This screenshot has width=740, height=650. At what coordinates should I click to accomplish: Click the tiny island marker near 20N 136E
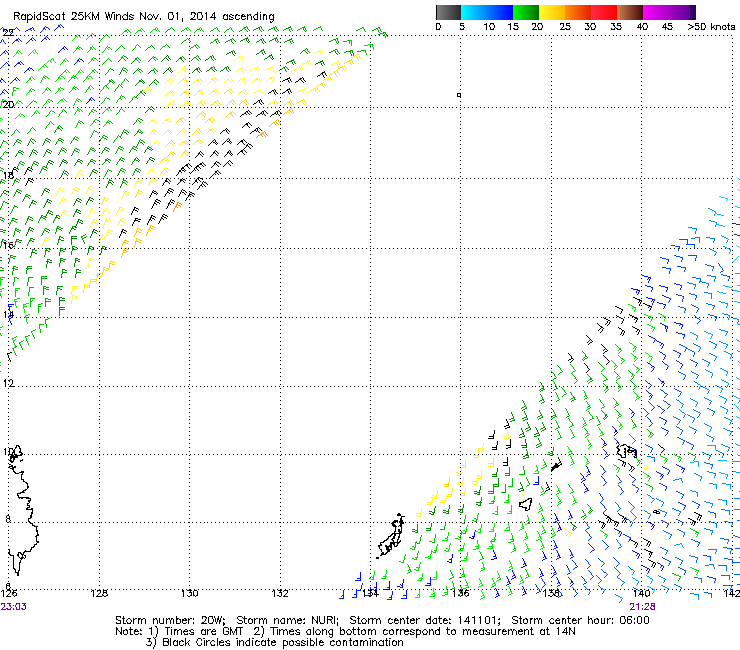point(459,95)
